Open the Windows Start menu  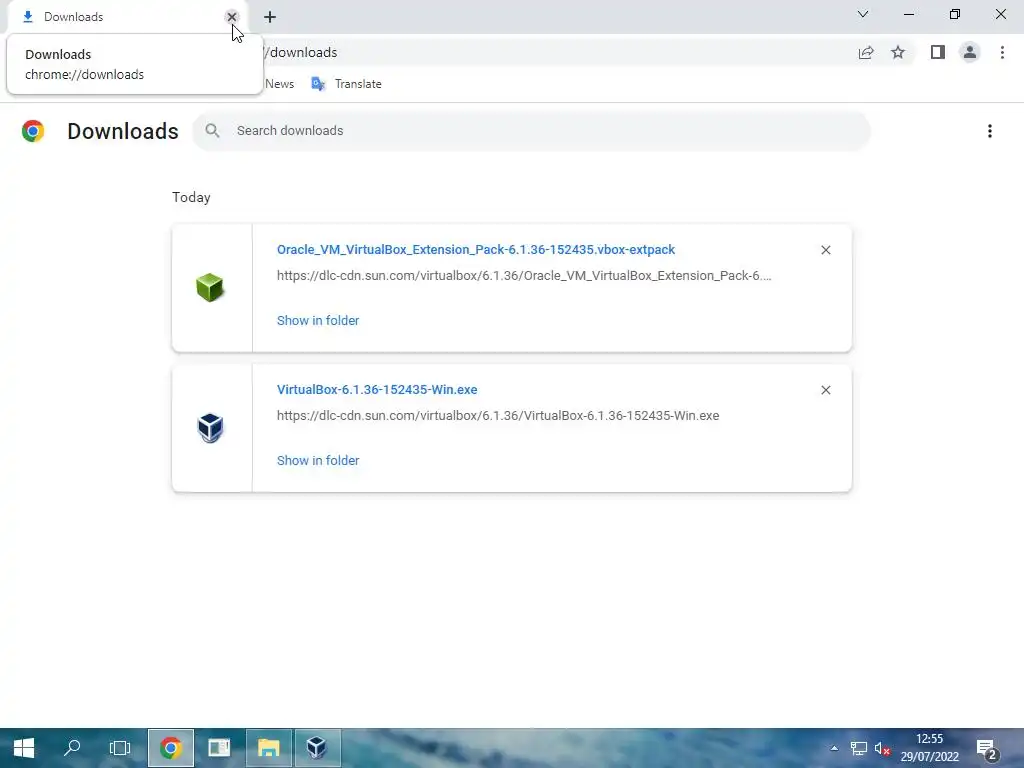click(24, 748)
